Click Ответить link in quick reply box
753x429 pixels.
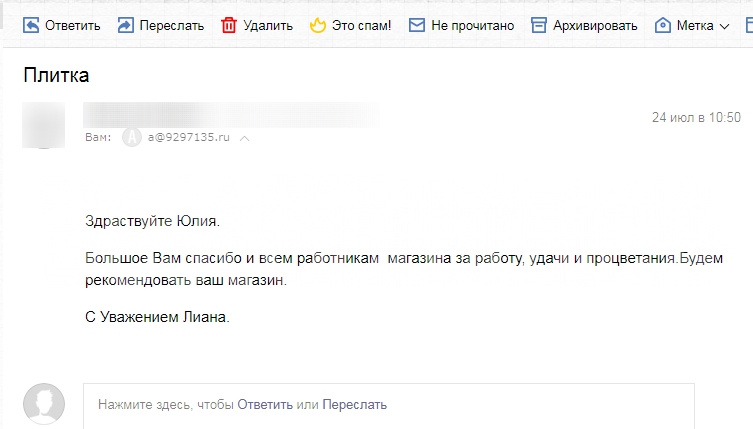[265, 404]
